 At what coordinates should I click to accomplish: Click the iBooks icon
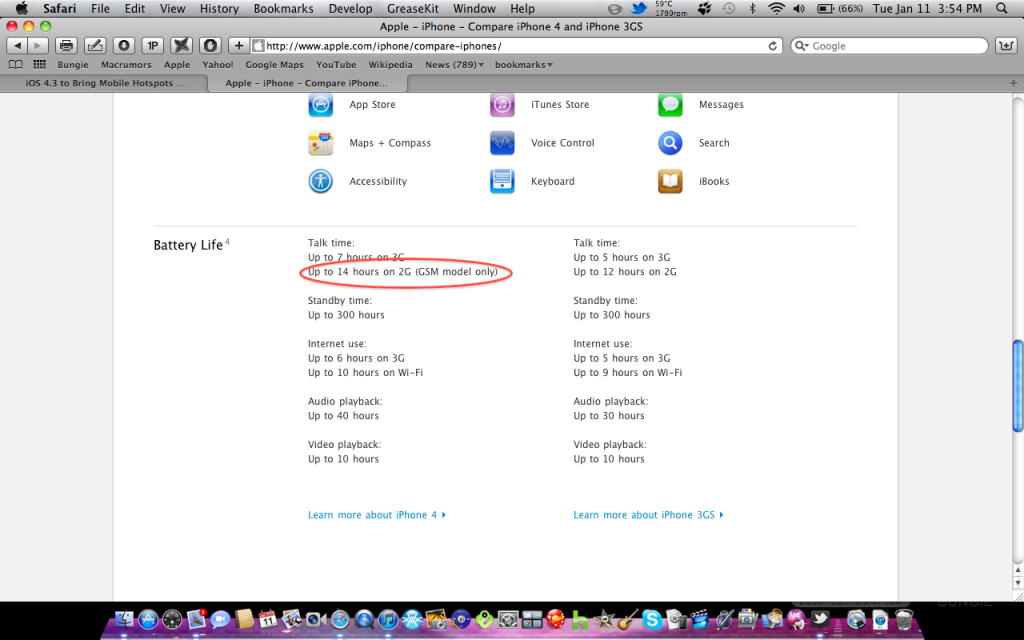click(x=670, y=182)
